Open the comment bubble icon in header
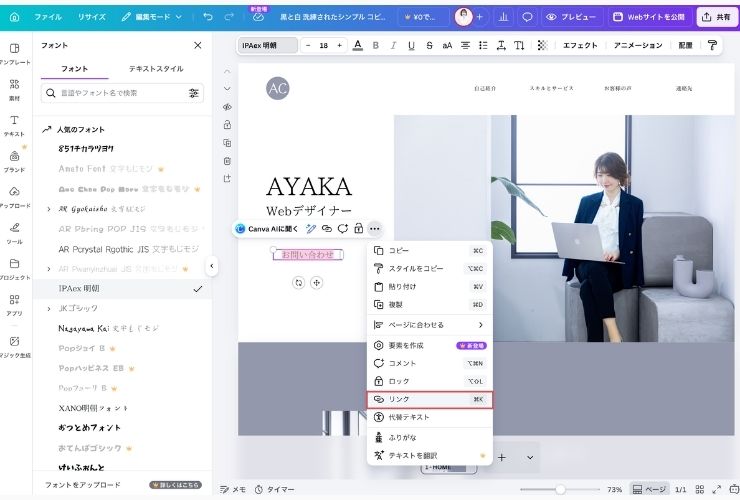Screen dimensions: 740x500 pyautogui.click(x=527, y=17)
